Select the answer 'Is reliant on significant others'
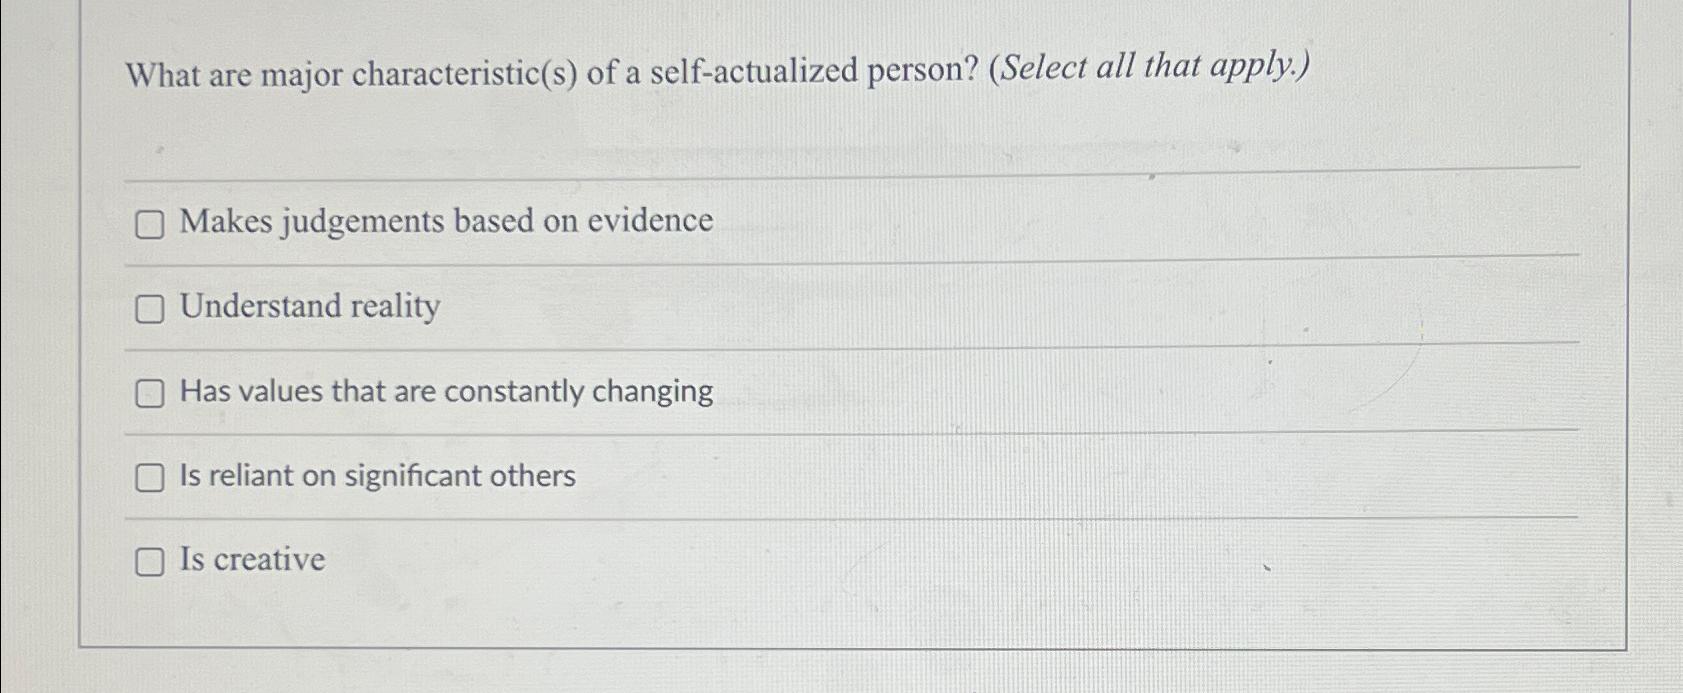The image size is (1683, 693). 377,477
